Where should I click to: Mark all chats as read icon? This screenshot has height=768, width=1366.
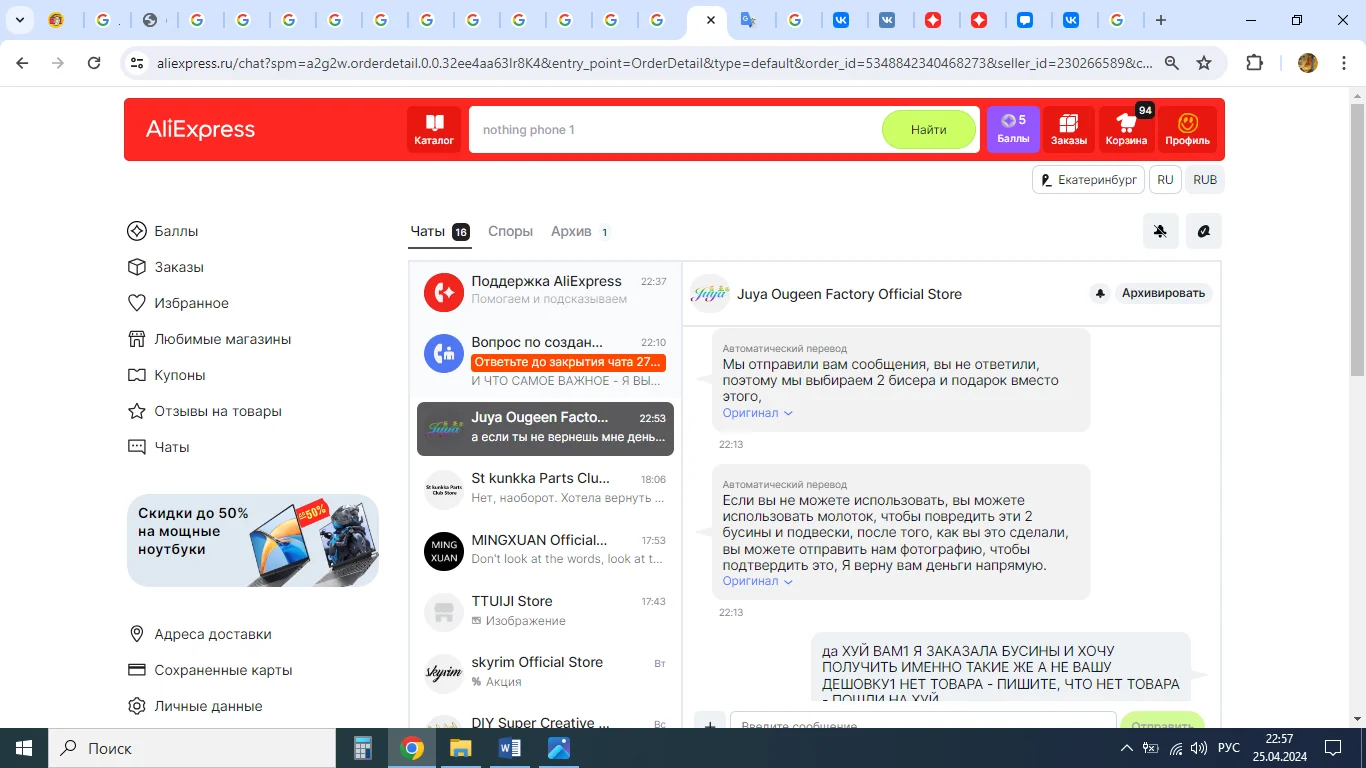click(x=1204, y=231)
